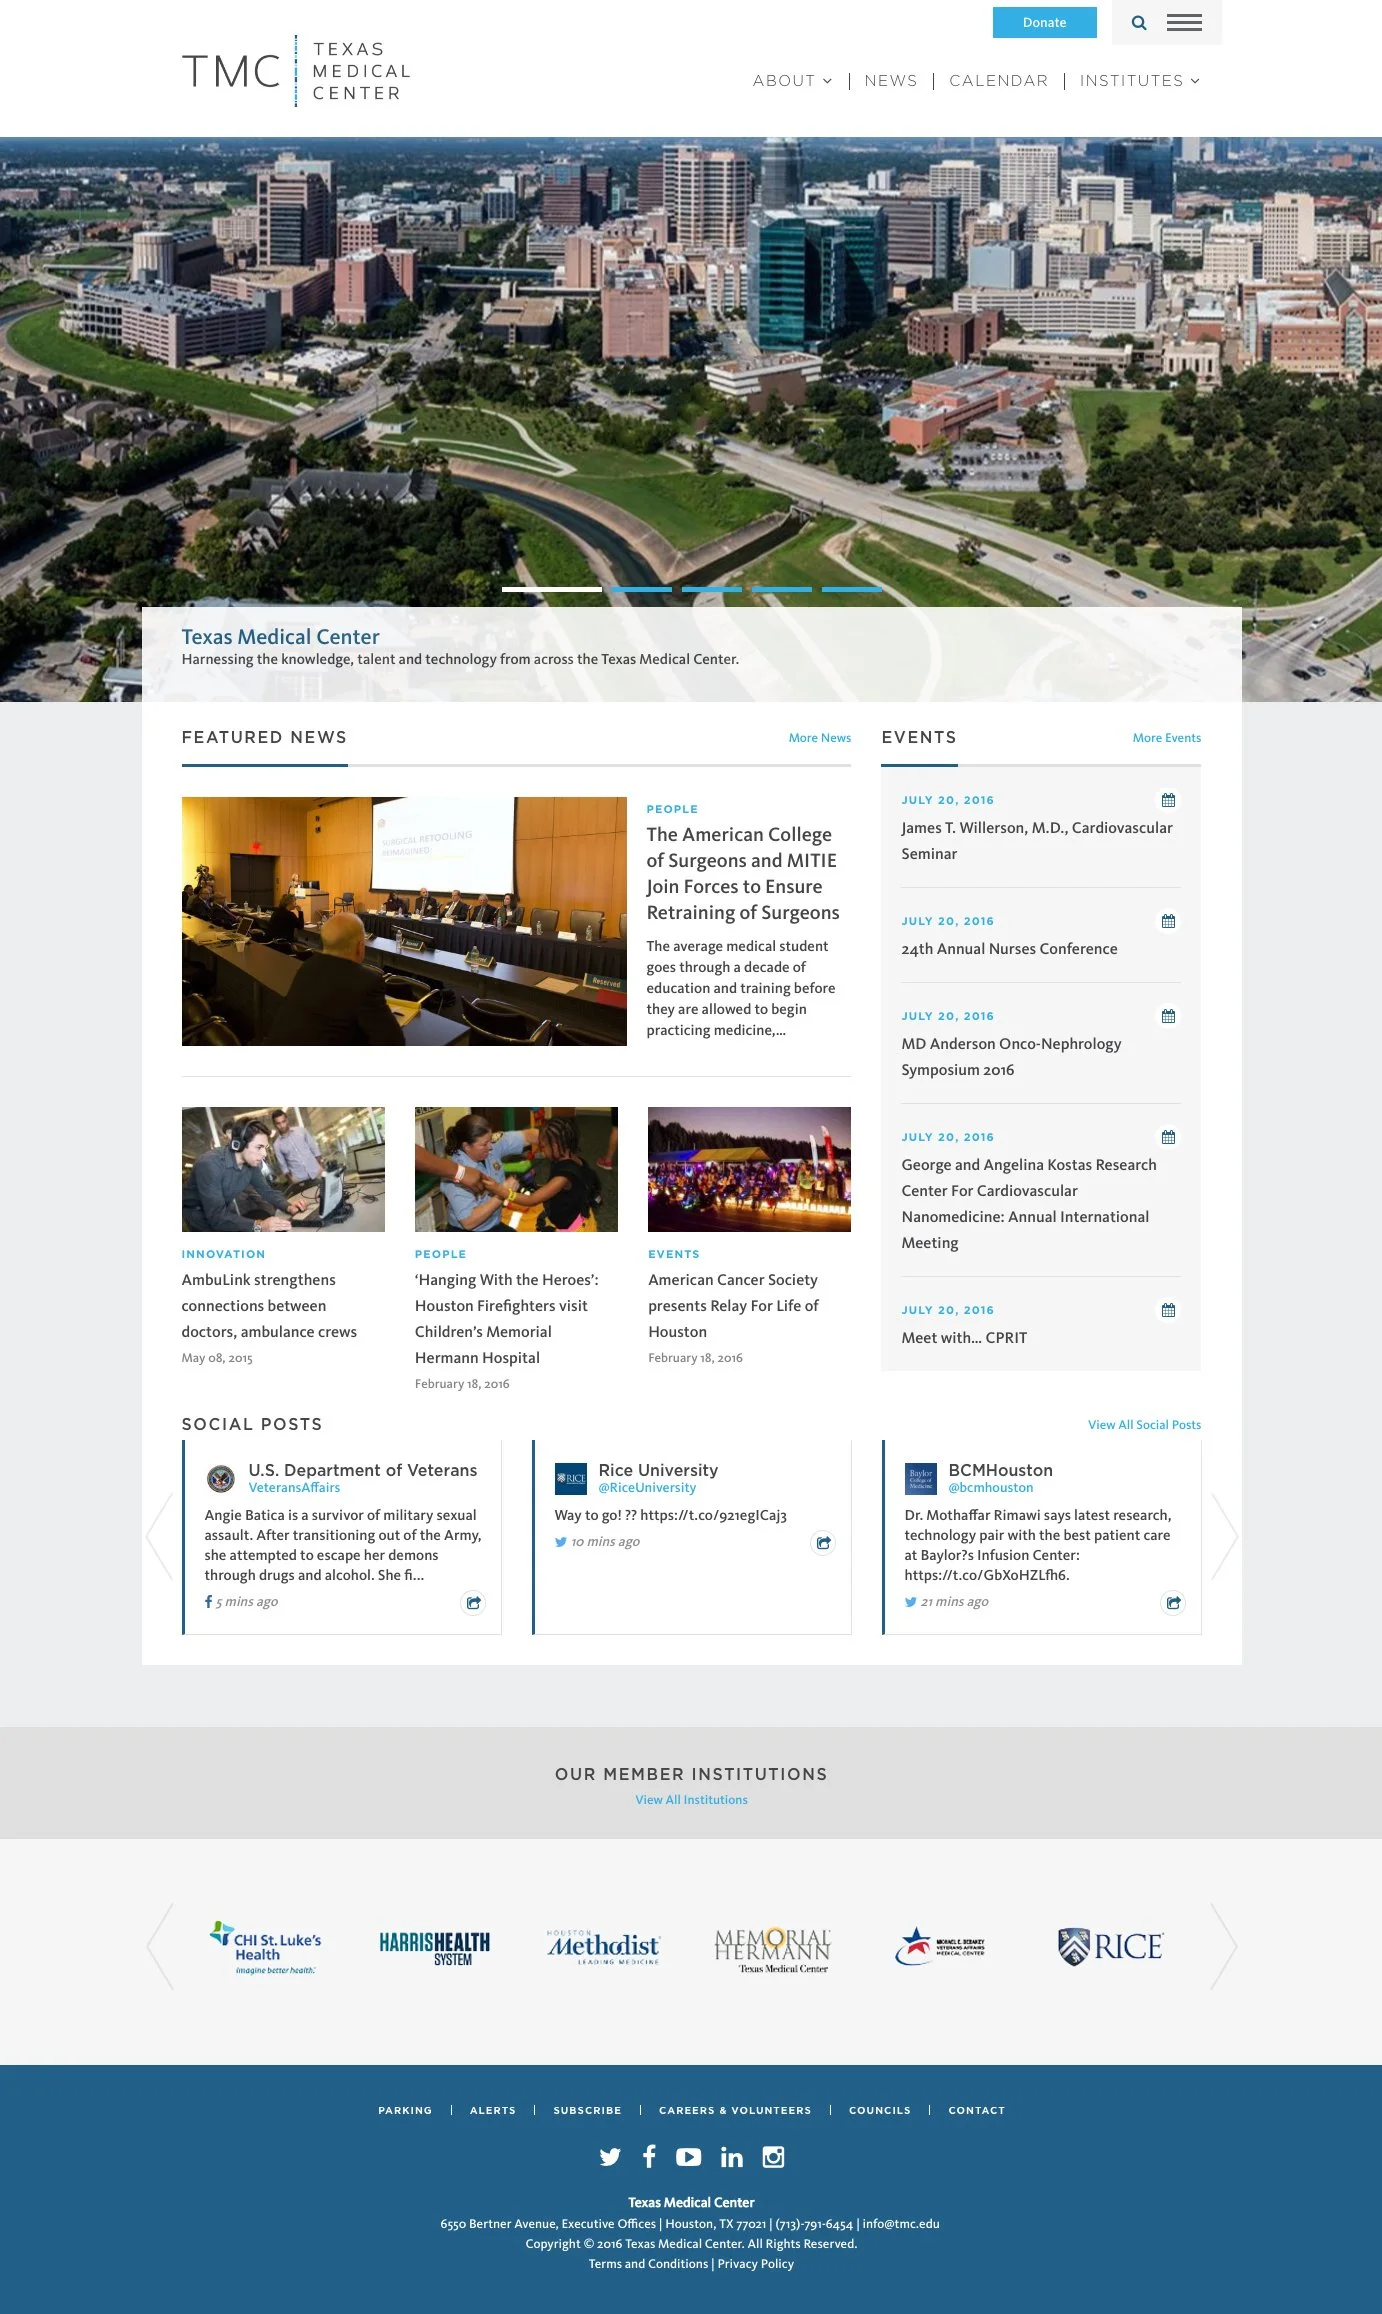Screen dimensions: 1382x2314
Task: Click calendar icon for James T. Willerson seminar
Action: click(x=1168, y=800)
